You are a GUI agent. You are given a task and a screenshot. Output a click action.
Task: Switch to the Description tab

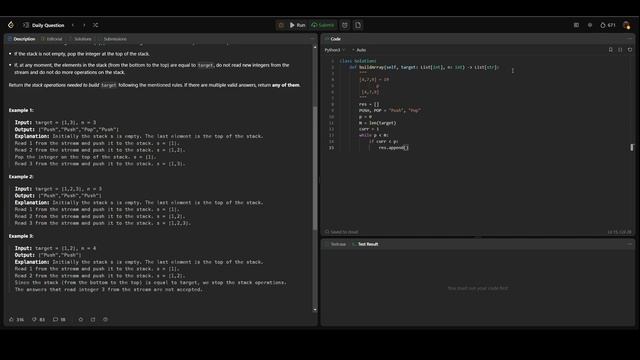pos(21,39)
